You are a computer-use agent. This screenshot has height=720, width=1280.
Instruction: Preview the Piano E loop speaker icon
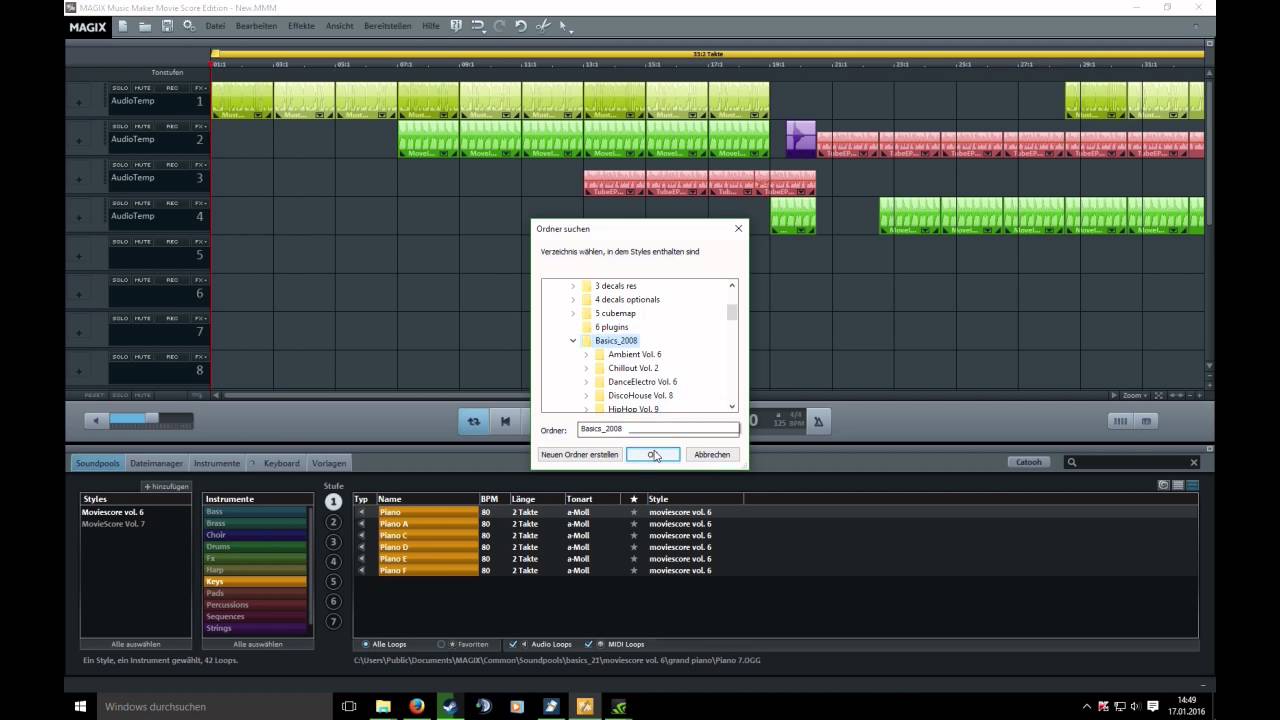[362, 559]
